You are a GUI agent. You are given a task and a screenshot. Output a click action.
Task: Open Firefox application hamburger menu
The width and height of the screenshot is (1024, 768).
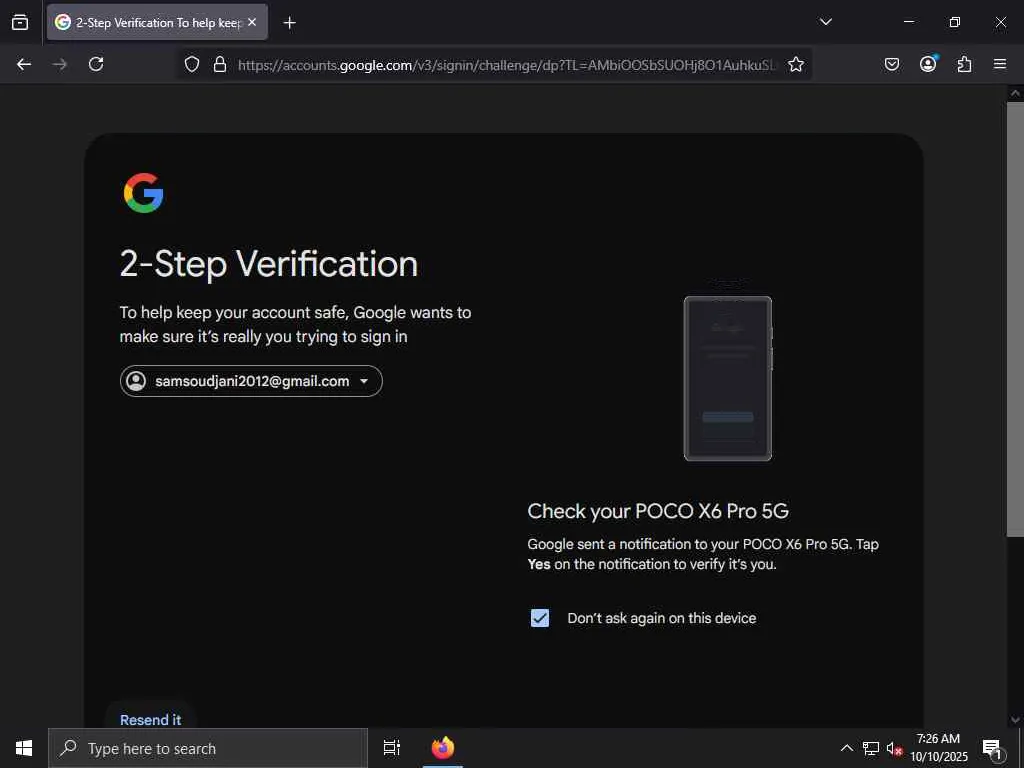(x=1000, y=64)
